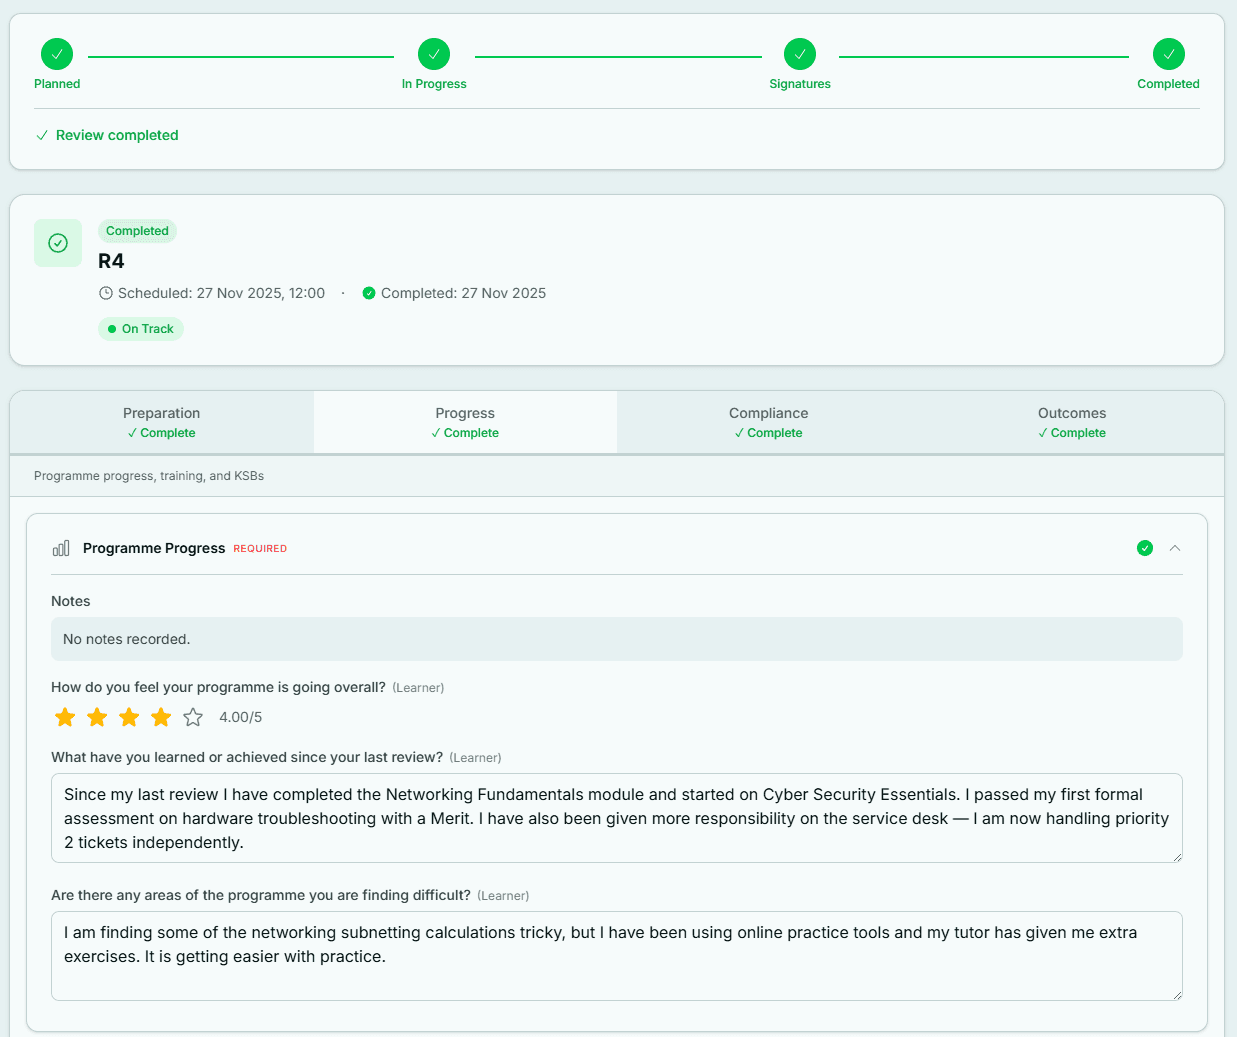Toggle the On Track status pill

coord(141,328)
